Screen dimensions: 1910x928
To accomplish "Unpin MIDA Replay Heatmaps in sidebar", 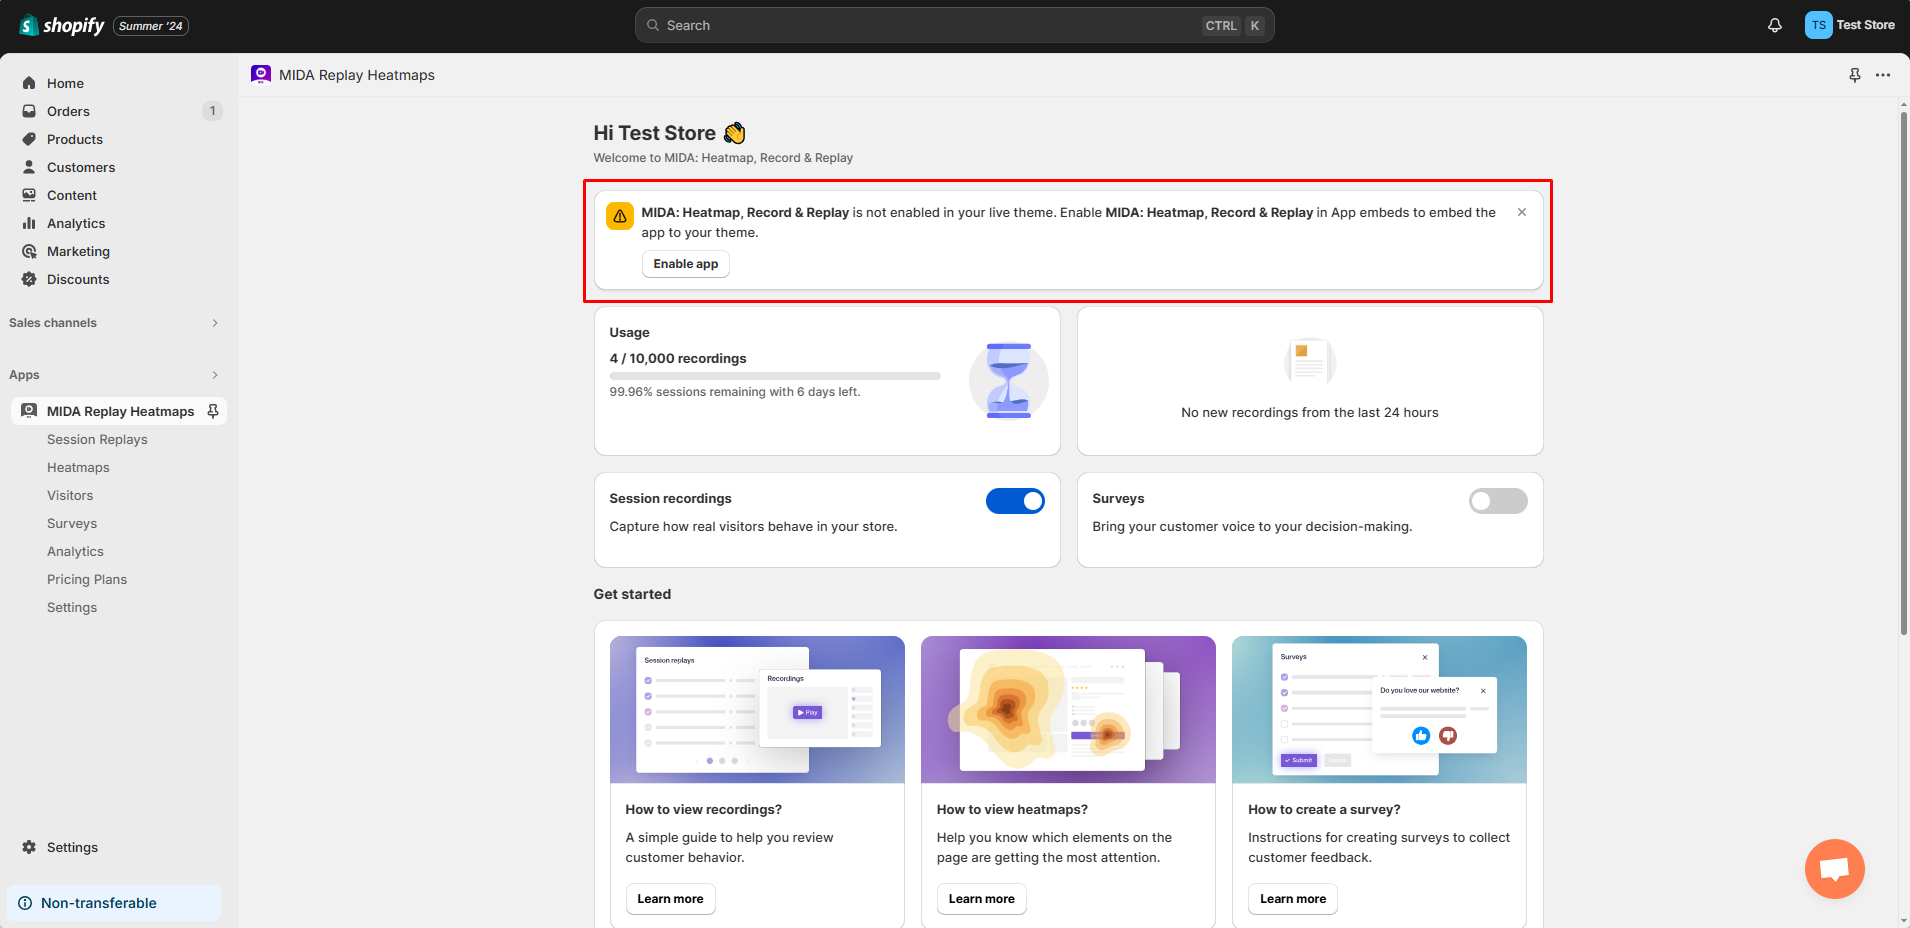I will coord(213,411).
